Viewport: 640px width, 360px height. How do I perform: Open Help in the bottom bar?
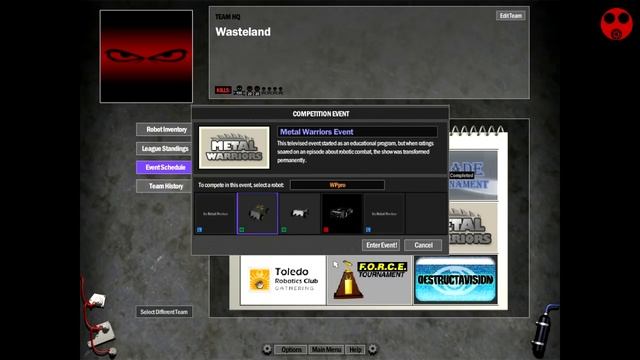coord(355,350)
